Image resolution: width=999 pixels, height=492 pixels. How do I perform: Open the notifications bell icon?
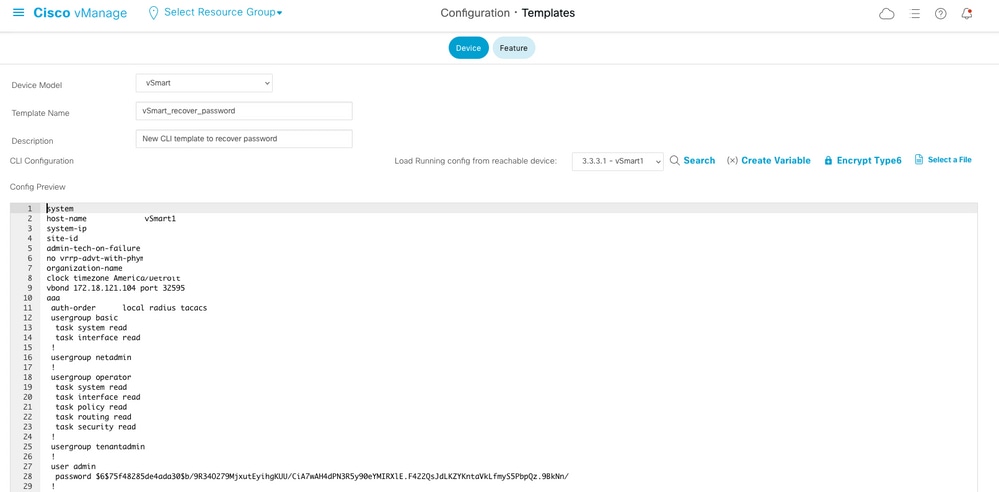pyautogui.click(x=967, y=13)
